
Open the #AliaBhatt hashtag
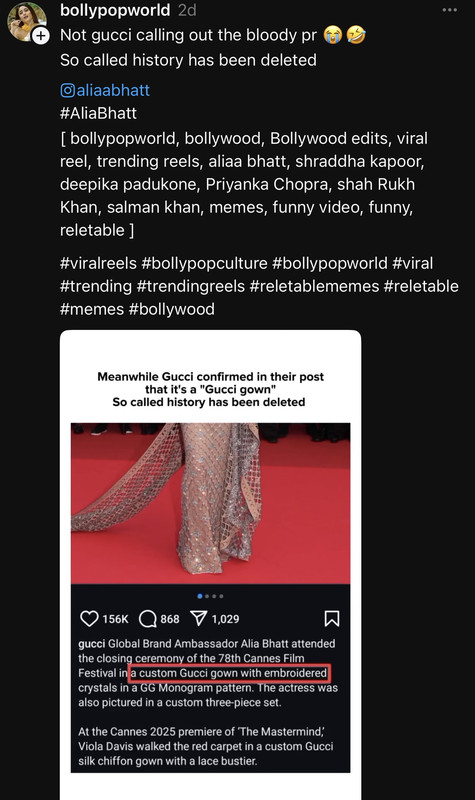[98, 113]
